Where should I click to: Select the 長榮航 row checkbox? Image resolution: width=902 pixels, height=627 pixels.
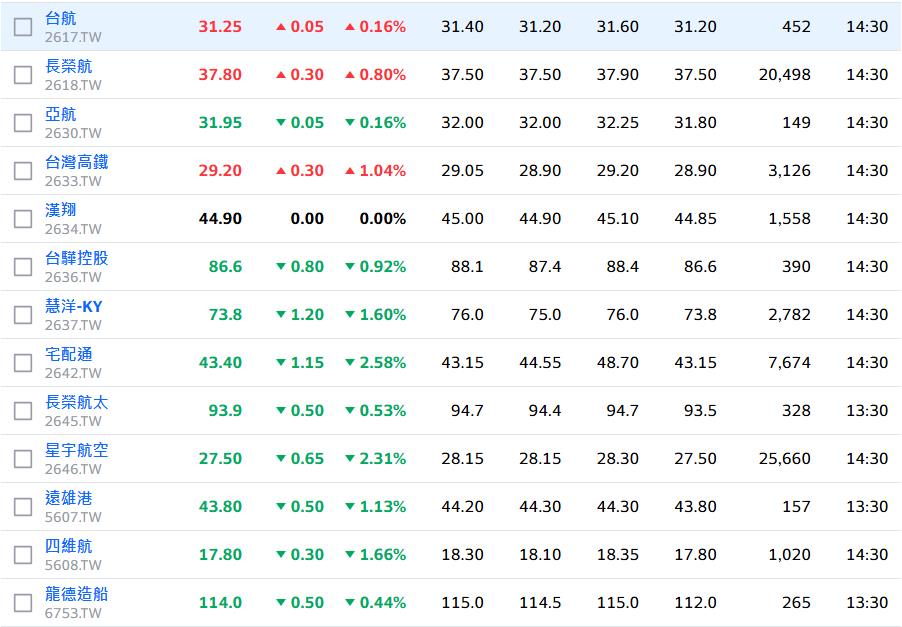[x=23, y=75]
